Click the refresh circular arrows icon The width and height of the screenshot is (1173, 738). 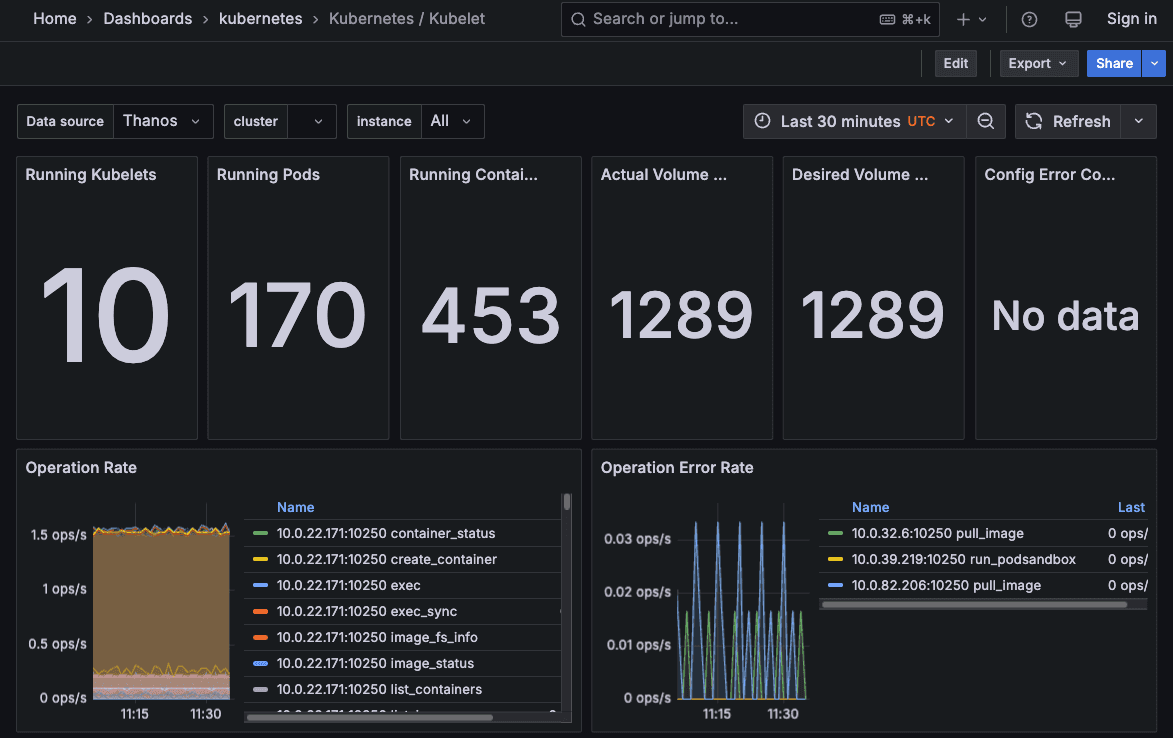pyautogui.click(x=1034, y=121)
